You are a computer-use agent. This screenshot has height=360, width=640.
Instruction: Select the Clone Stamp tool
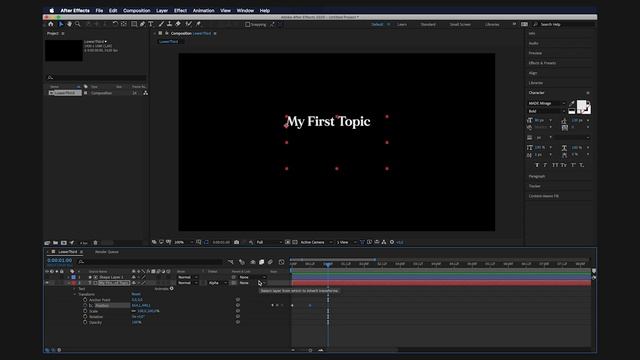point(169,24)
